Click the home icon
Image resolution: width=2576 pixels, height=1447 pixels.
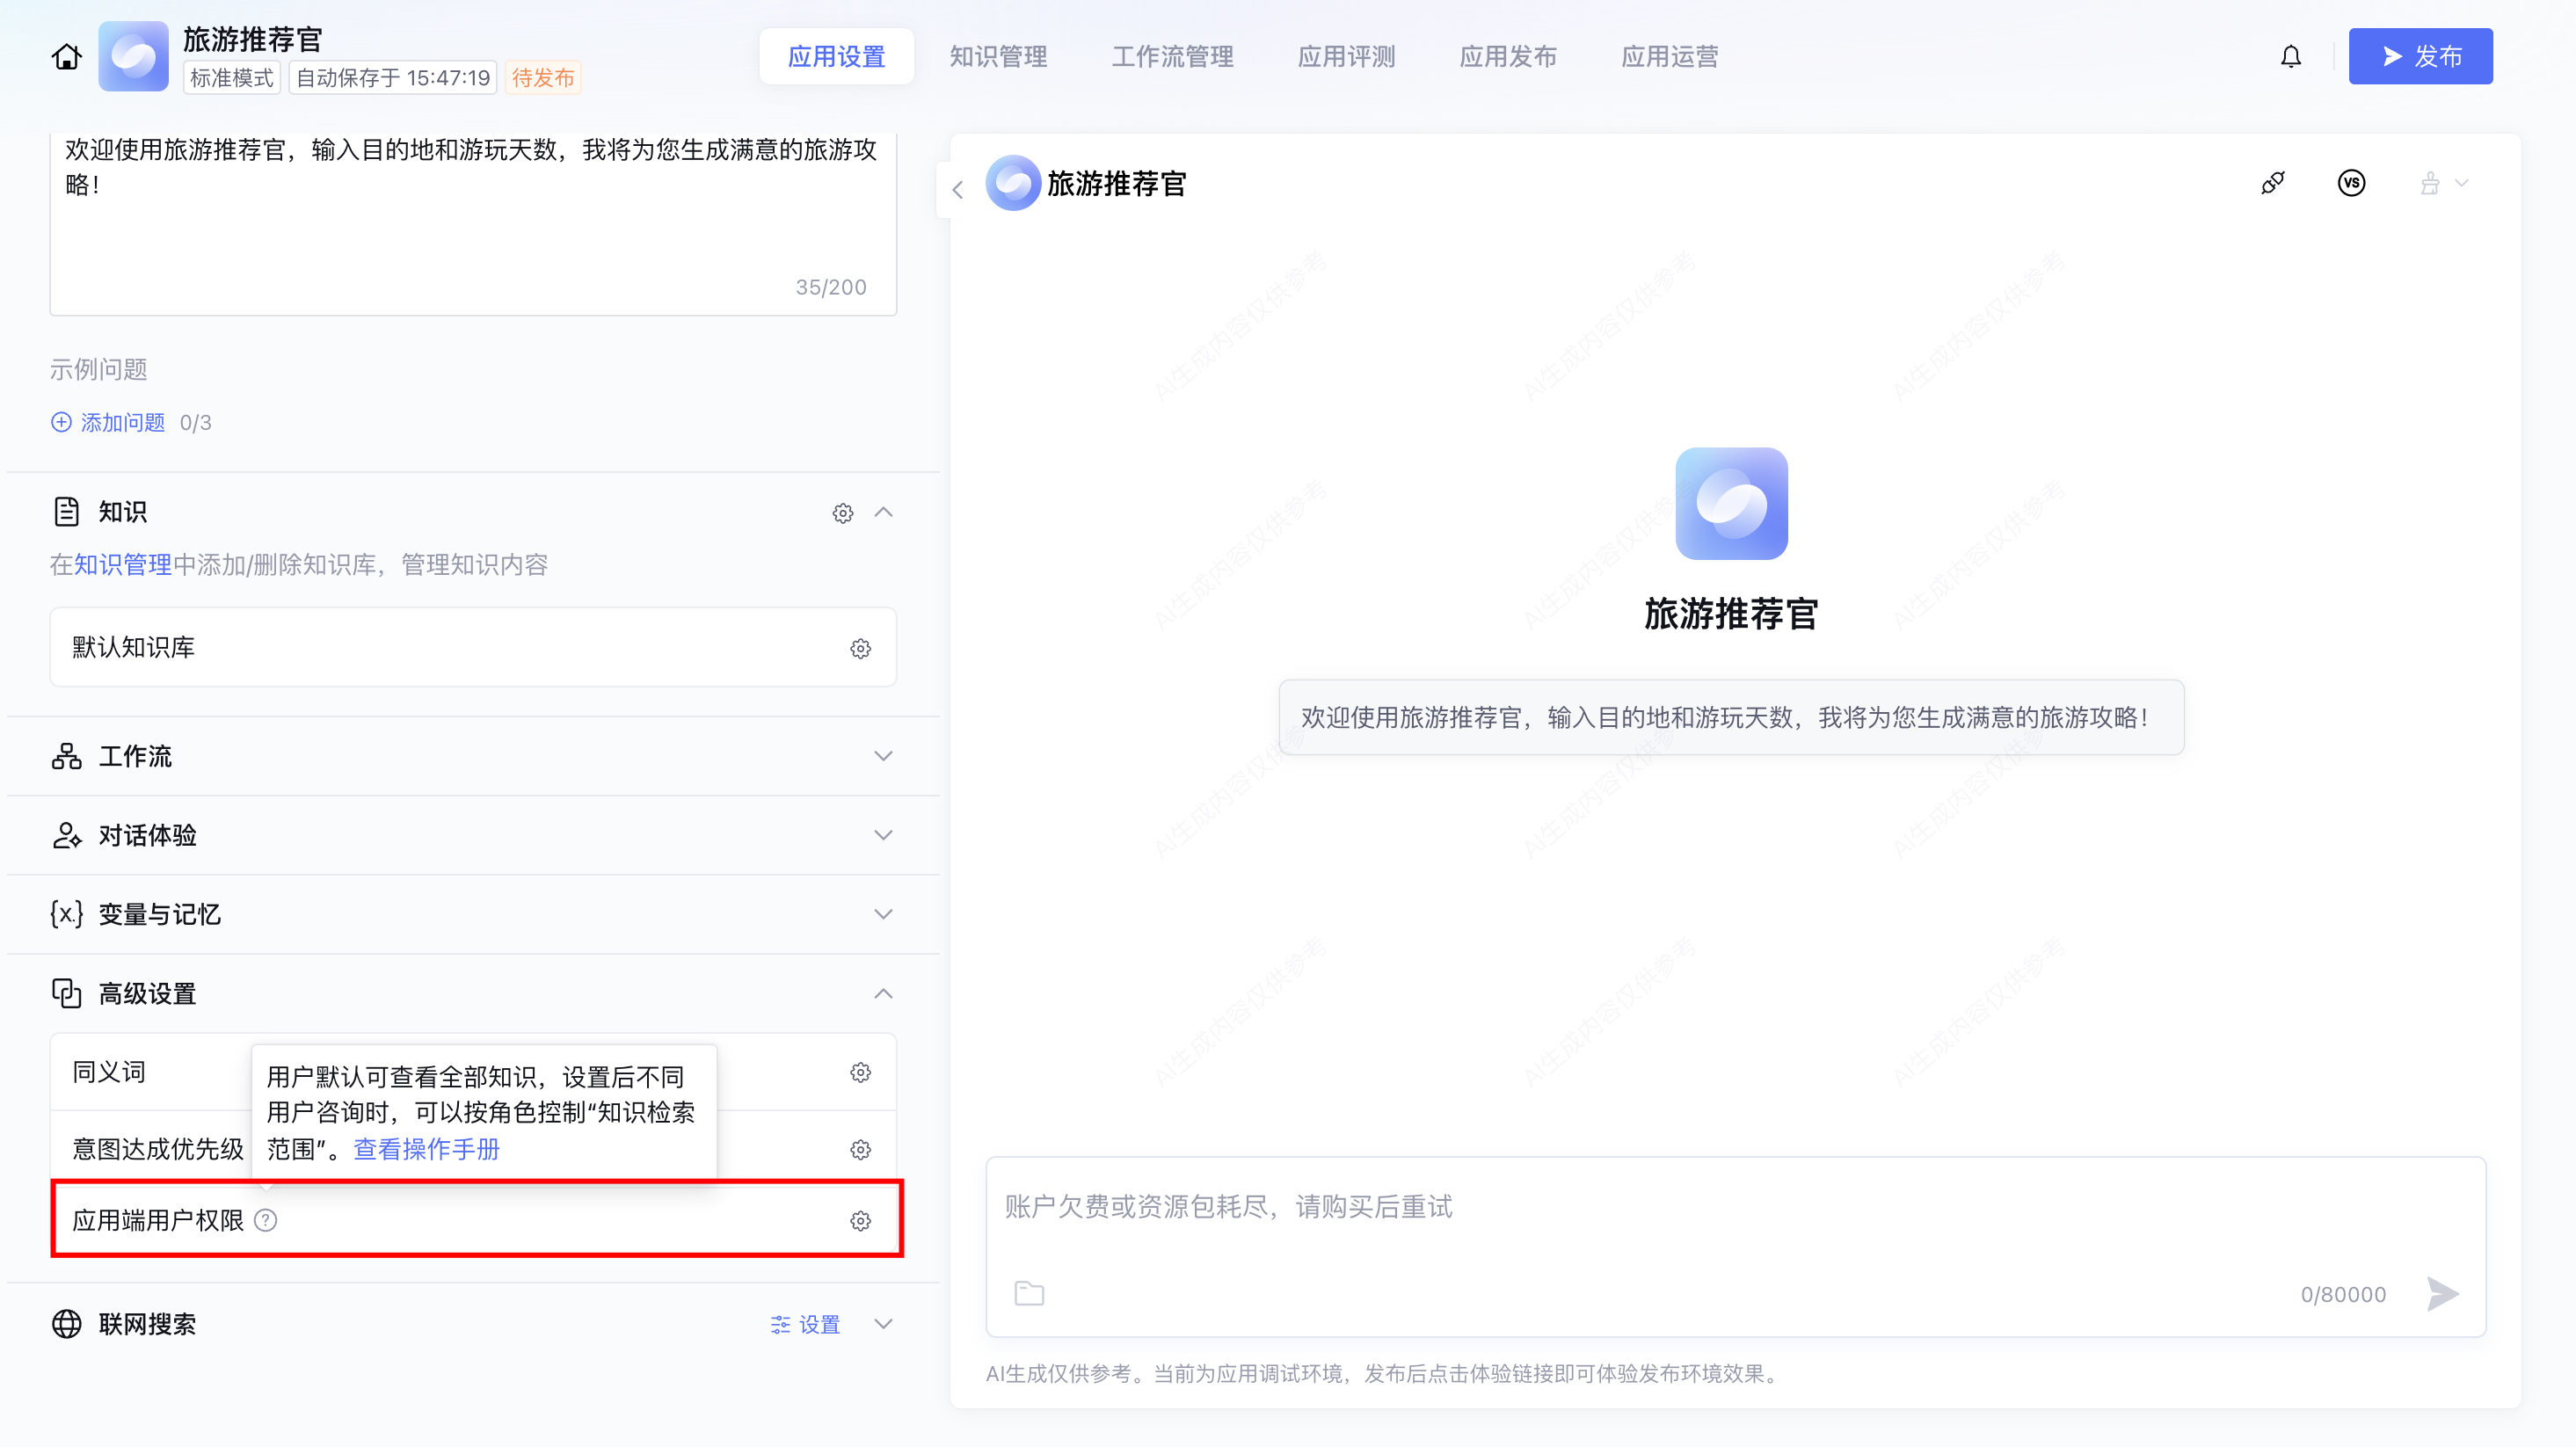coord(67,57)
